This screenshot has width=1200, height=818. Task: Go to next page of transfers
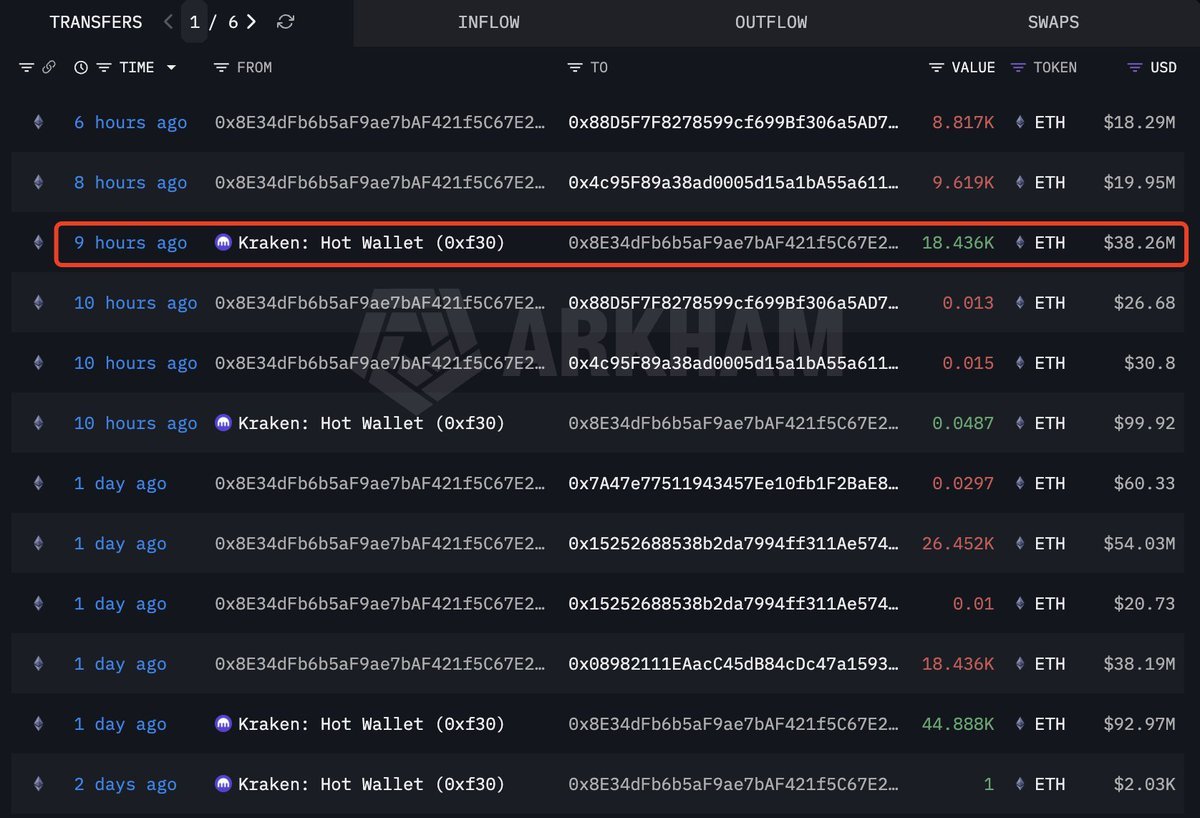(251, 22)
